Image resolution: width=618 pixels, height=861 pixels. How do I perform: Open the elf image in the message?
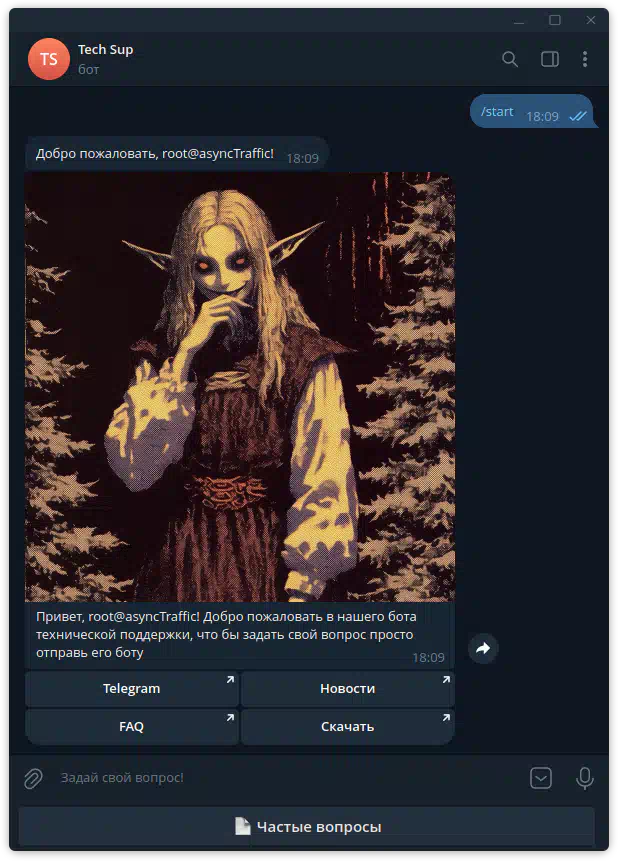[240, 387]
